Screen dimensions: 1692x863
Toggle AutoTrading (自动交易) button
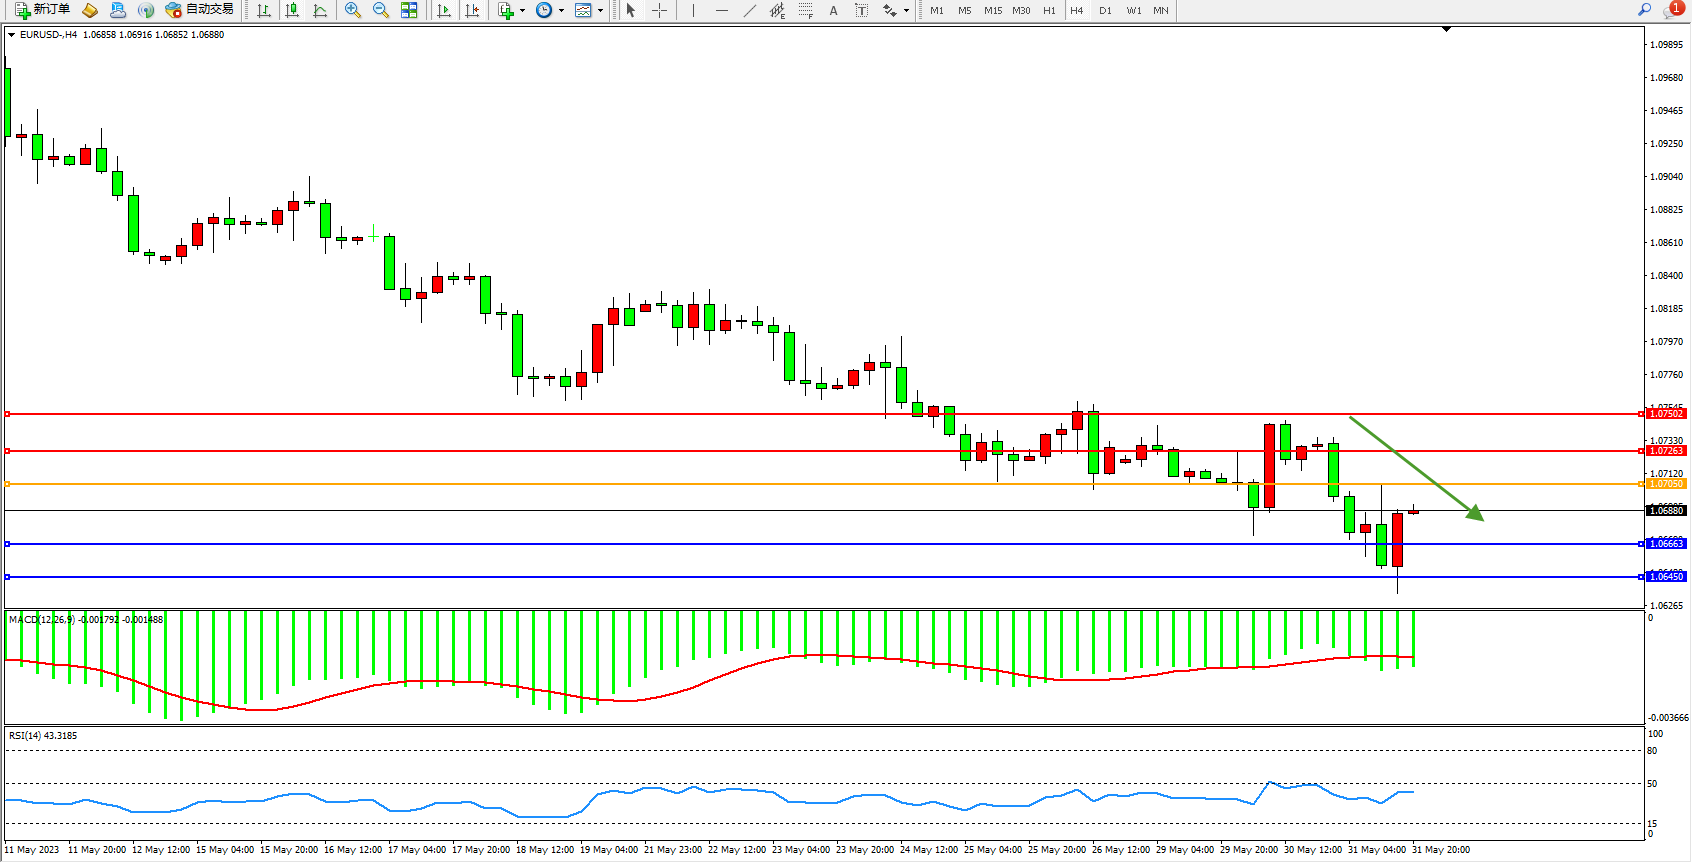(199, 10)
